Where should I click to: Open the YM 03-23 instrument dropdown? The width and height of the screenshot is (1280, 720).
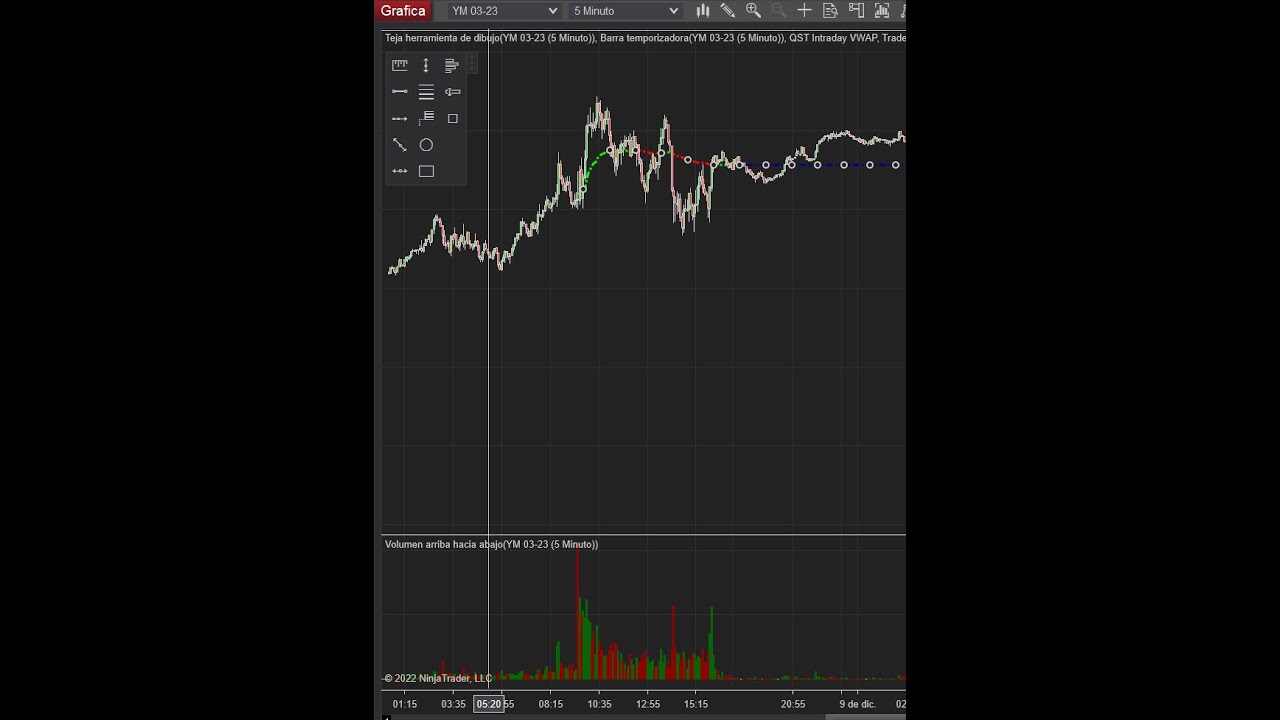coord(504,11)
